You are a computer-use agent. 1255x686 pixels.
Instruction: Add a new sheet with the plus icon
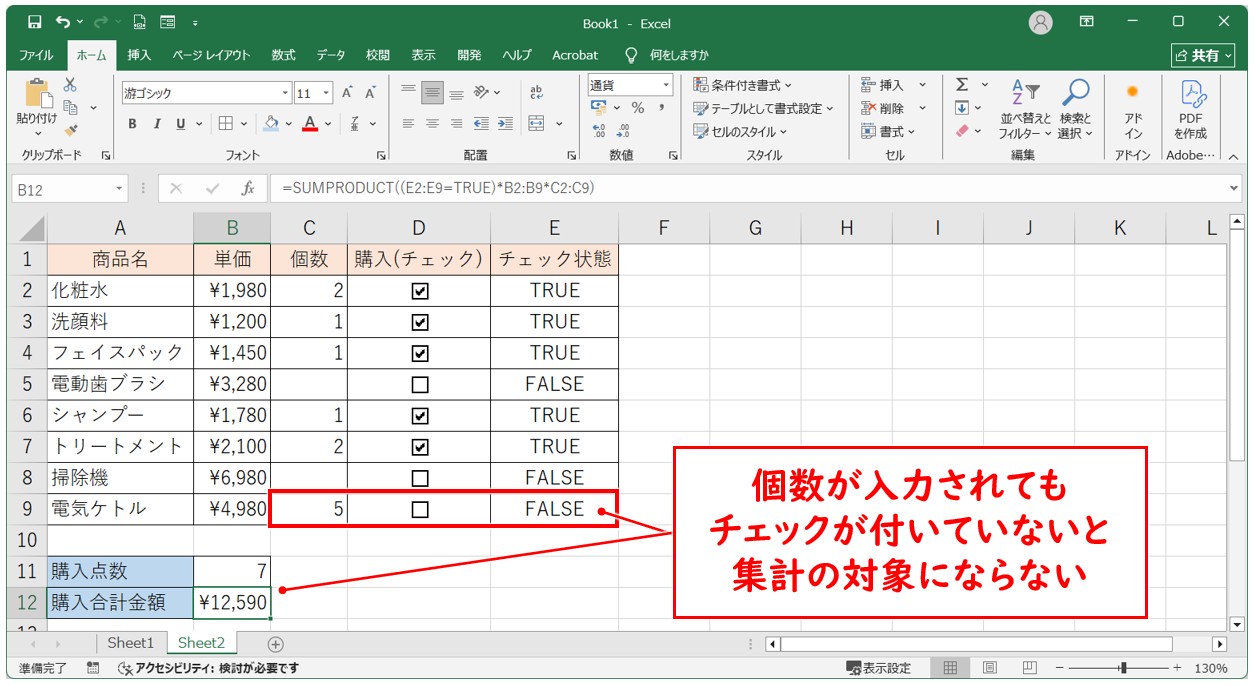pyautogui.click(x=276, y=644)
